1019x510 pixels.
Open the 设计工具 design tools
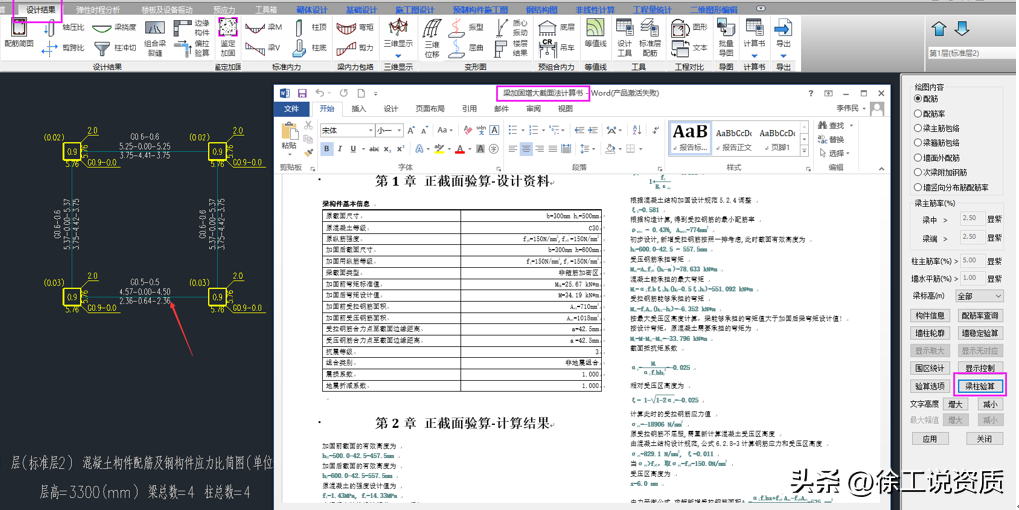625,38
